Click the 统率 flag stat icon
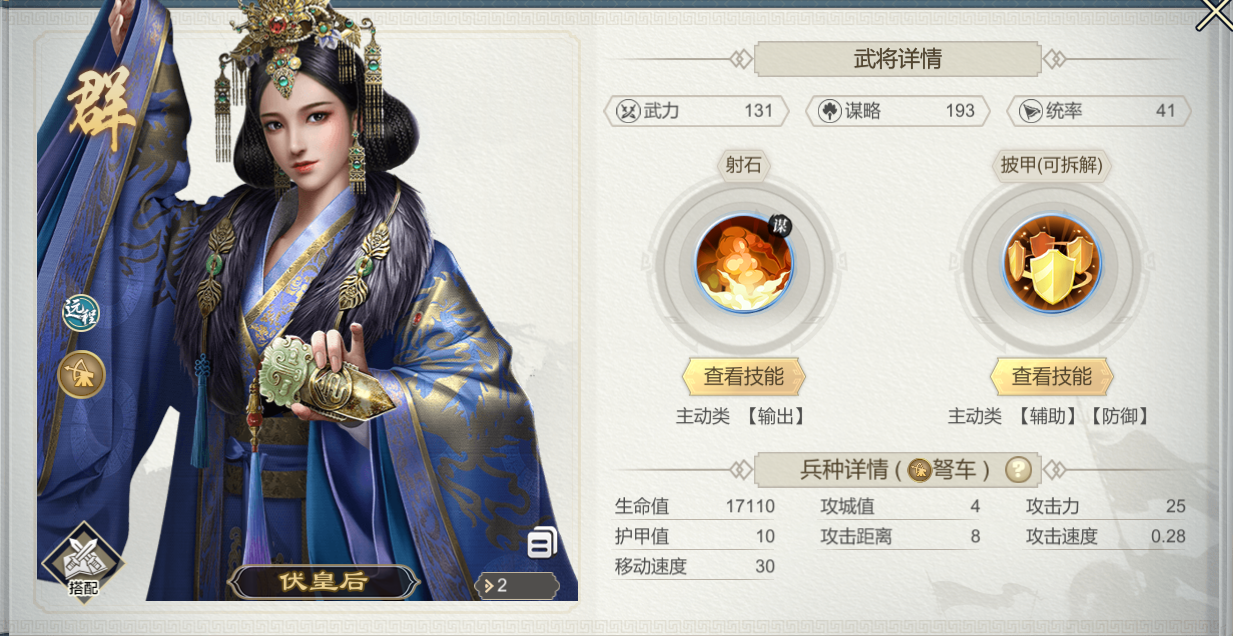 [1031, 111]
